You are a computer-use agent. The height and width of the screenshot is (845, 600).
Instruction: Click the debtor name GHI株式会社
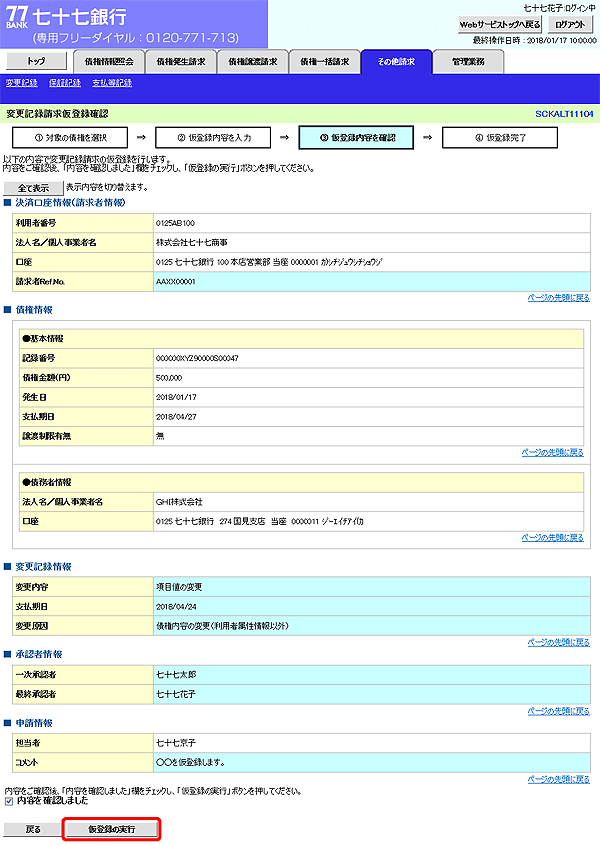179,502
